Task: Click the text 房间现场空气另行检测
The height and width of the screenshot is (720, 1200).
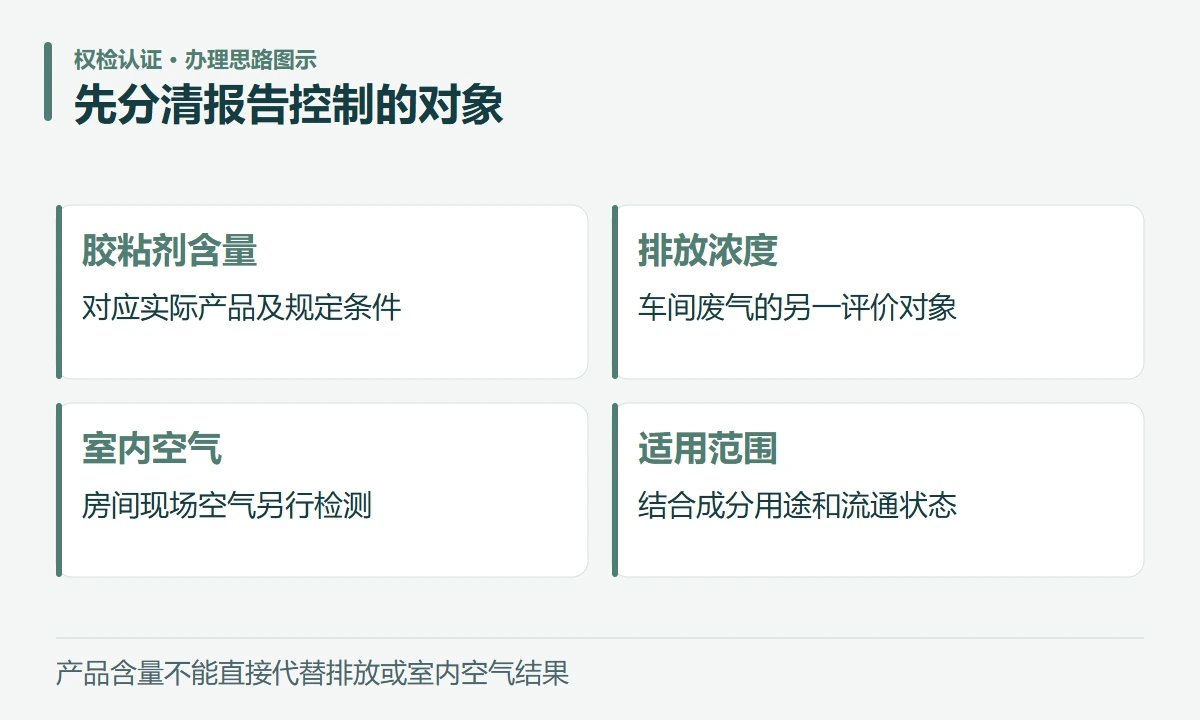Action: click(x=227, y=505)
